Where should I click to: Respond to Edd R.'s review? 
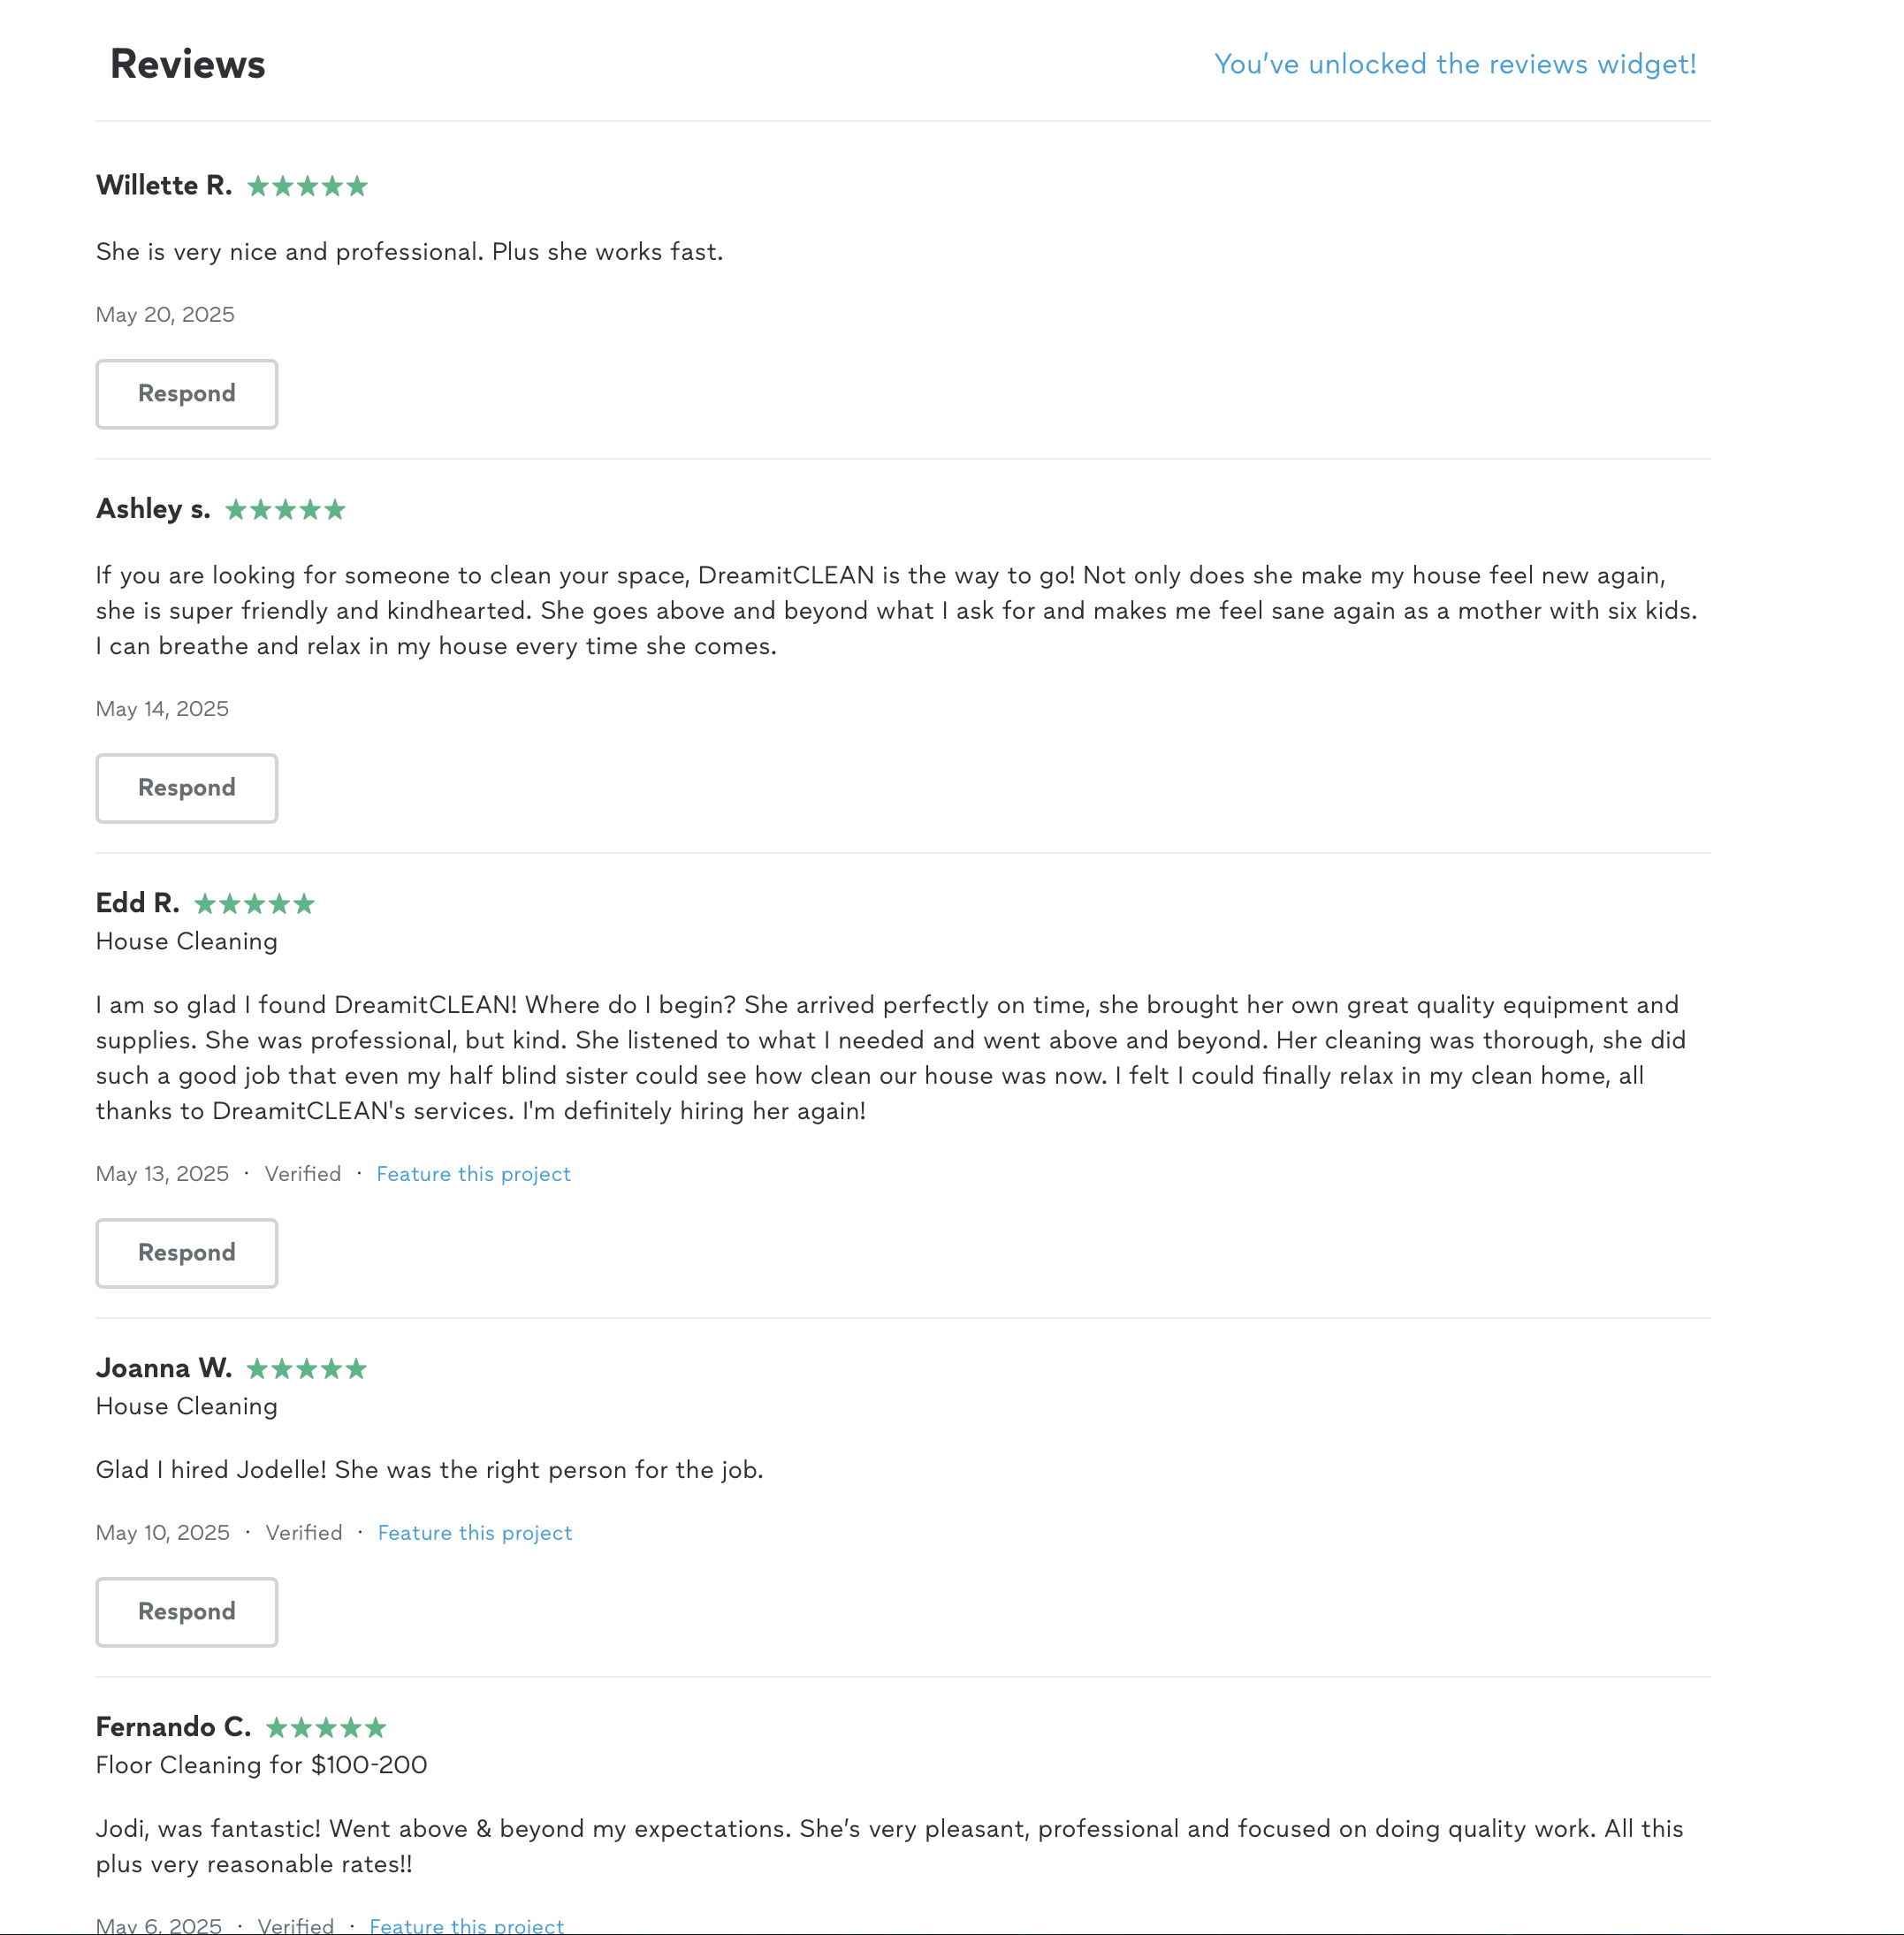coord(187,1253)
